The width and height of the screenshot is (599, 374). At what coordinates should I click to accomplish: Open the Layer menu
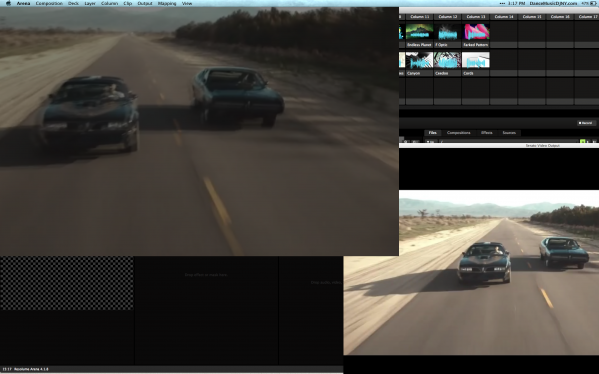coord(90,3)
